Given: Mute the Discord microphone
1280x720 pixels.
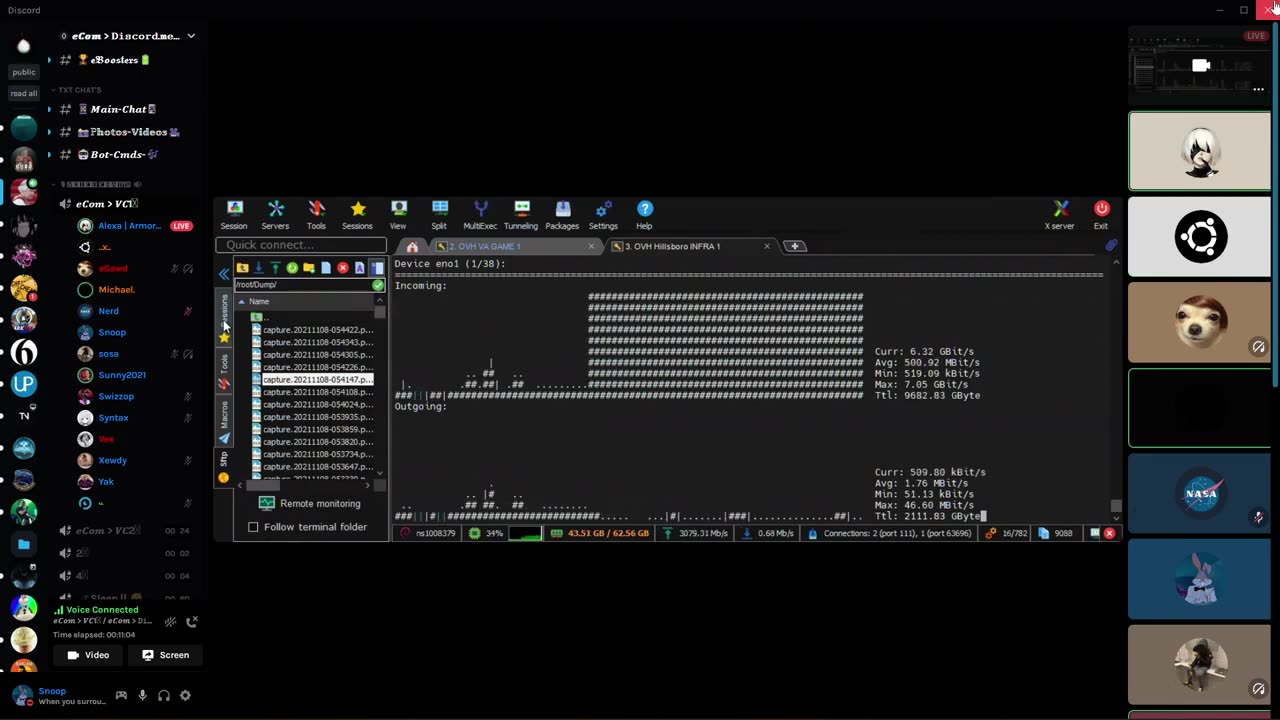Looking at the screenshot, I should pos(142,695).
